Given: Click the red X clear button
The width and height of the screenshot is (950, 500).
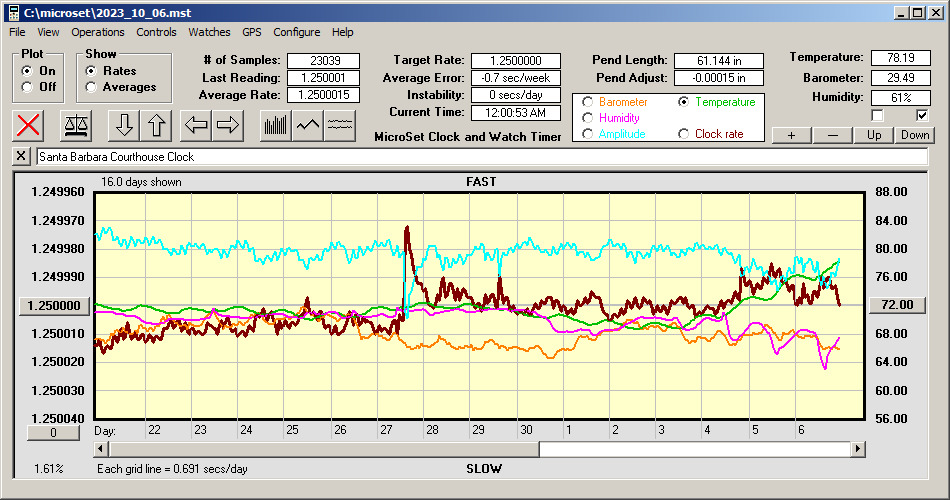Looking at the screenshot, I should (x=30, y=125).
